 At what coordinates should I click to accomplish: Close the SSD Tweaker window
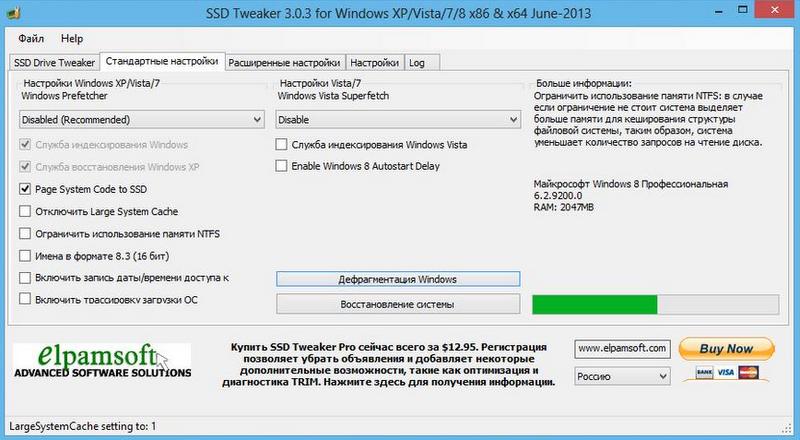[774, 9]
